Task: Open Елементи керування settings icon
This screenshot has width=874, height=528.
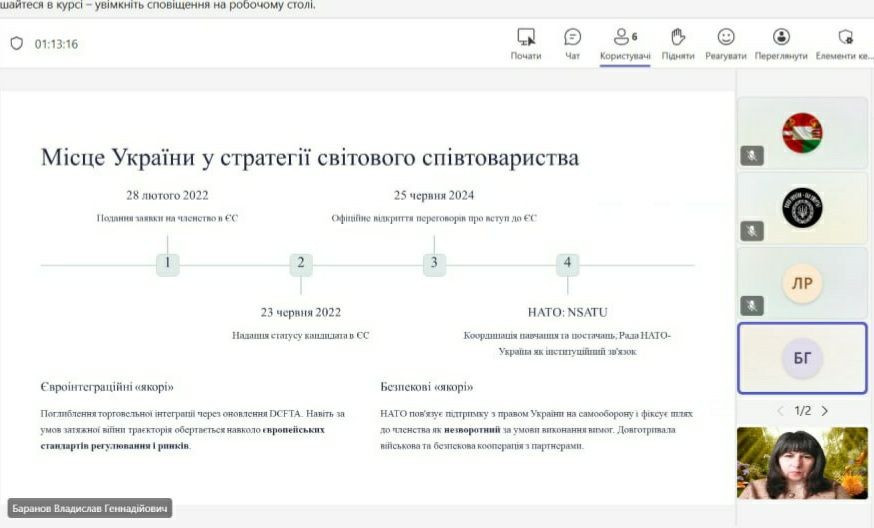Action: click(x=846, y=37)
